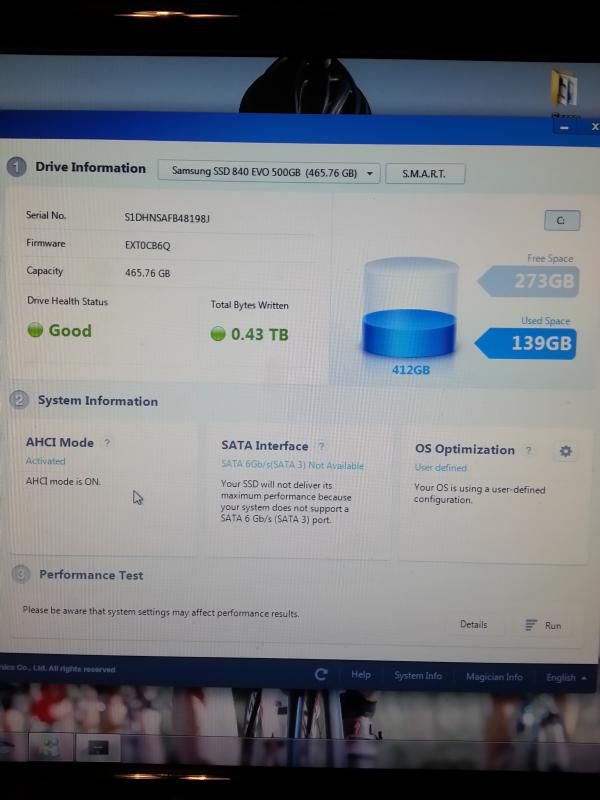
Task: Click the 'User defined' status text
Action: [441, 467]
